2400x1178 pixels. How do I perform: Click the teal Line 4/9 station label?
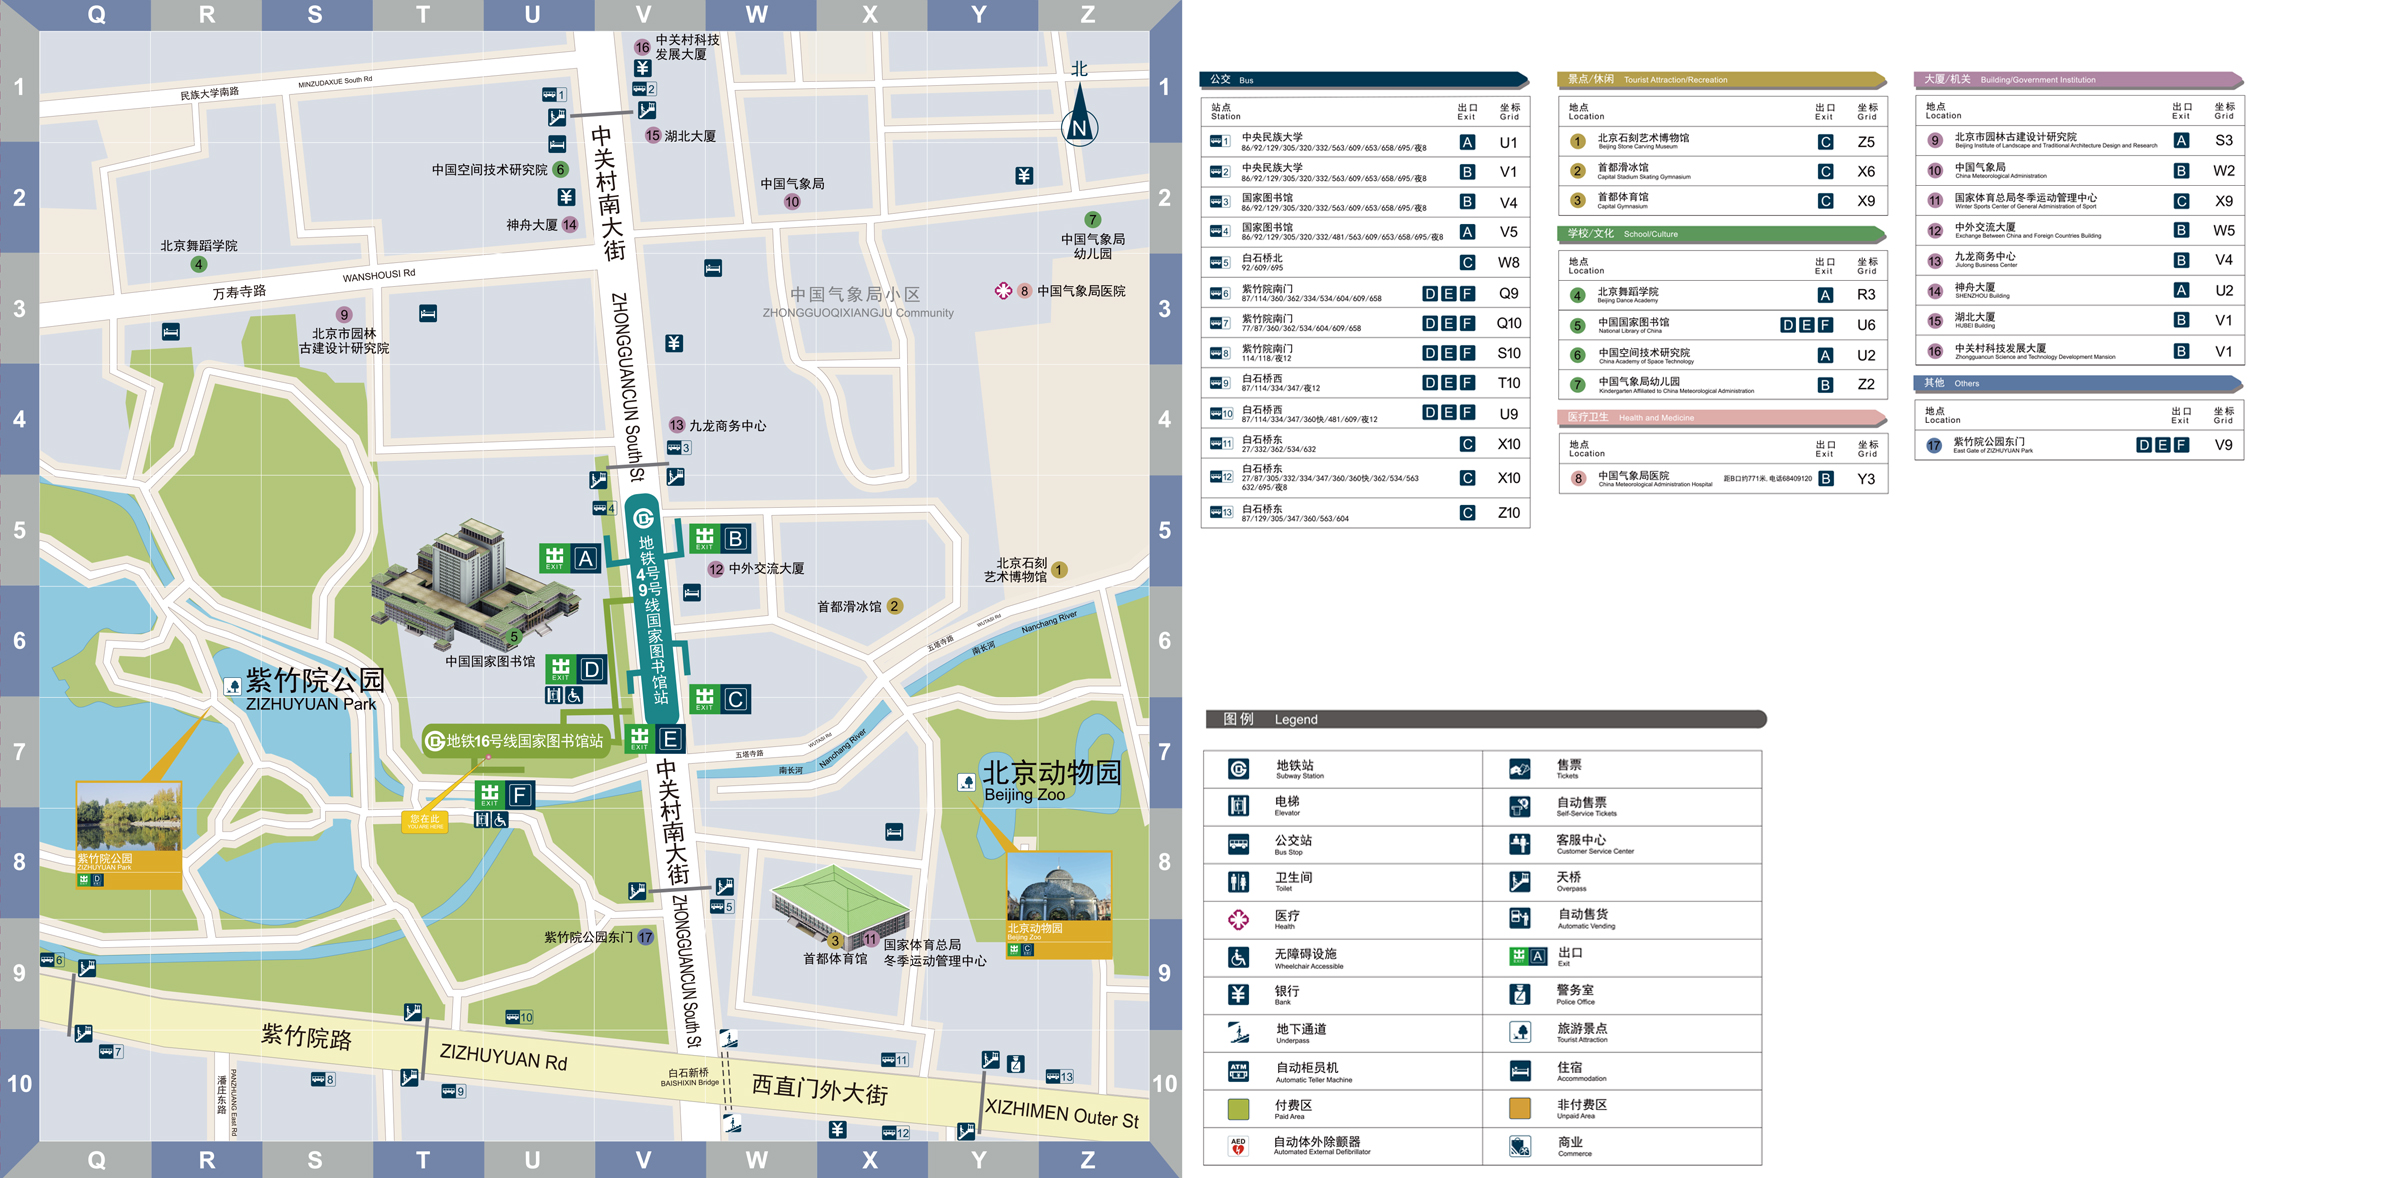pyautogui.click(x=651, y=610)
